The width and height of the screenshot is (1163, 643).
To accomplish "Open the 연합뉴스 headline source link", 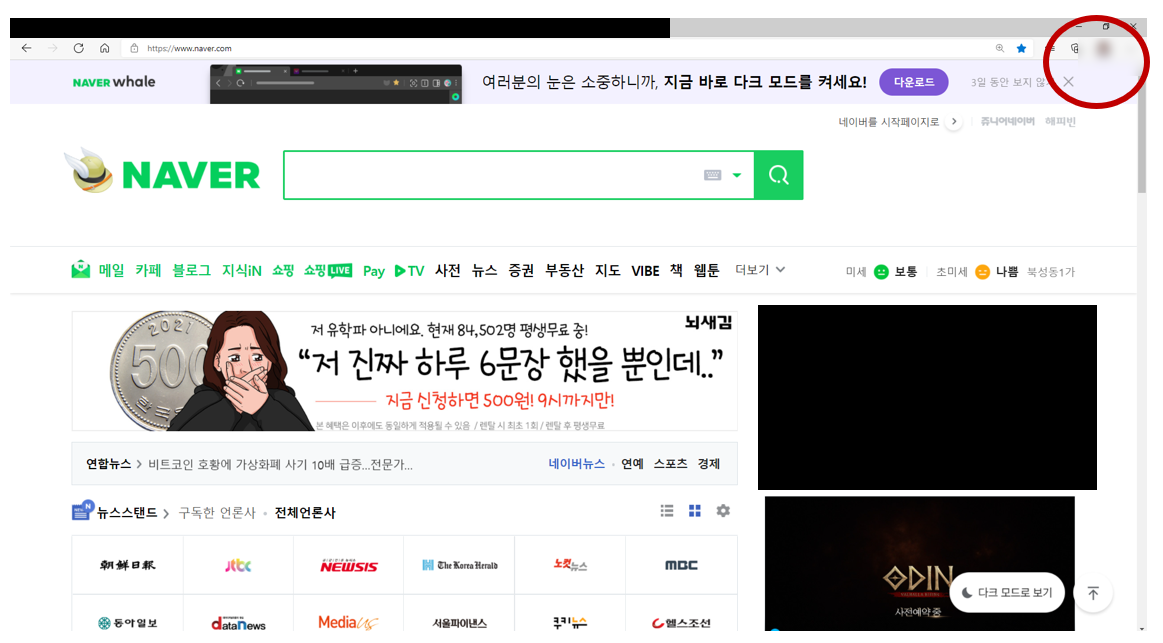I will coord(108,464).
